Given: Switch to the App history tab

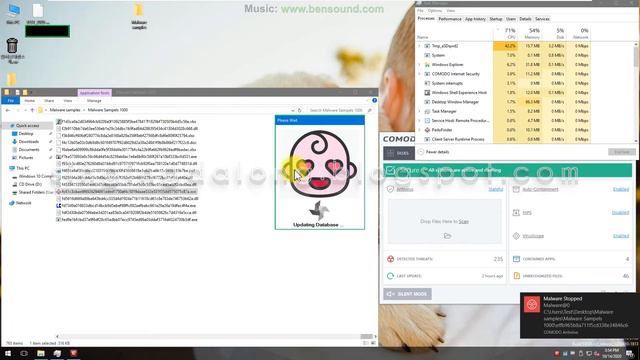Looking at the screenshot, I should click(476, 19).
